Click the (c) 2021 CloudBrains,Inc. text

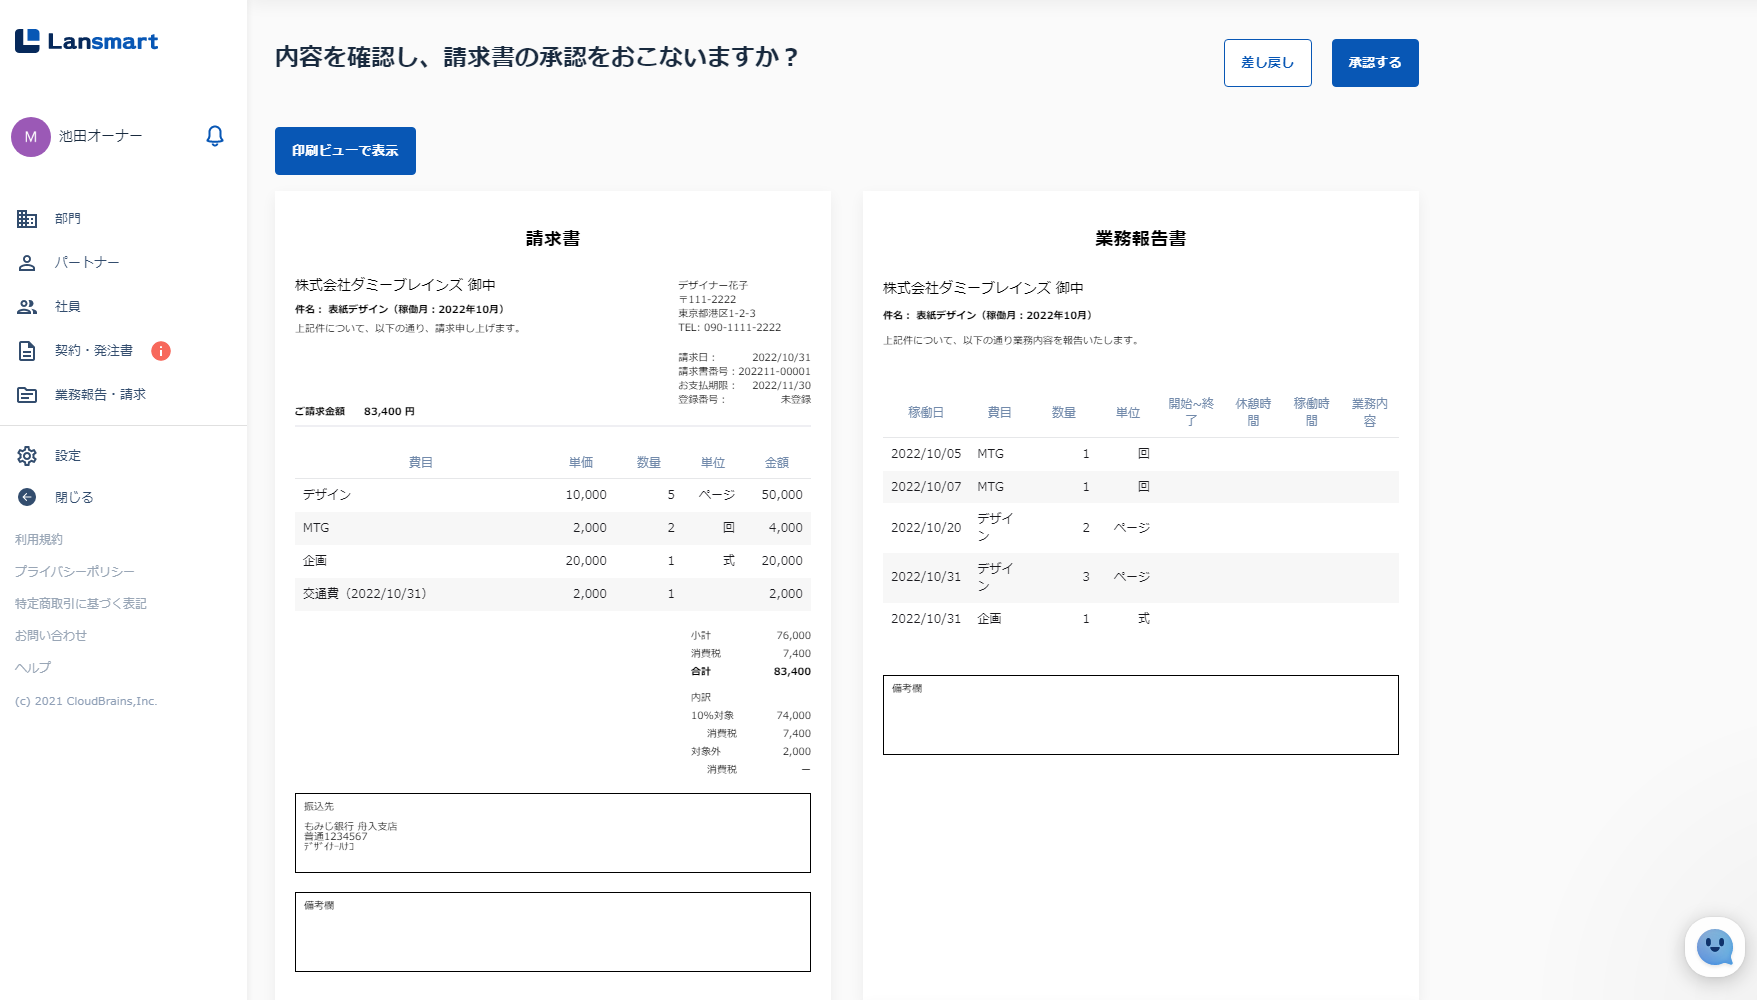coord(86,702)
